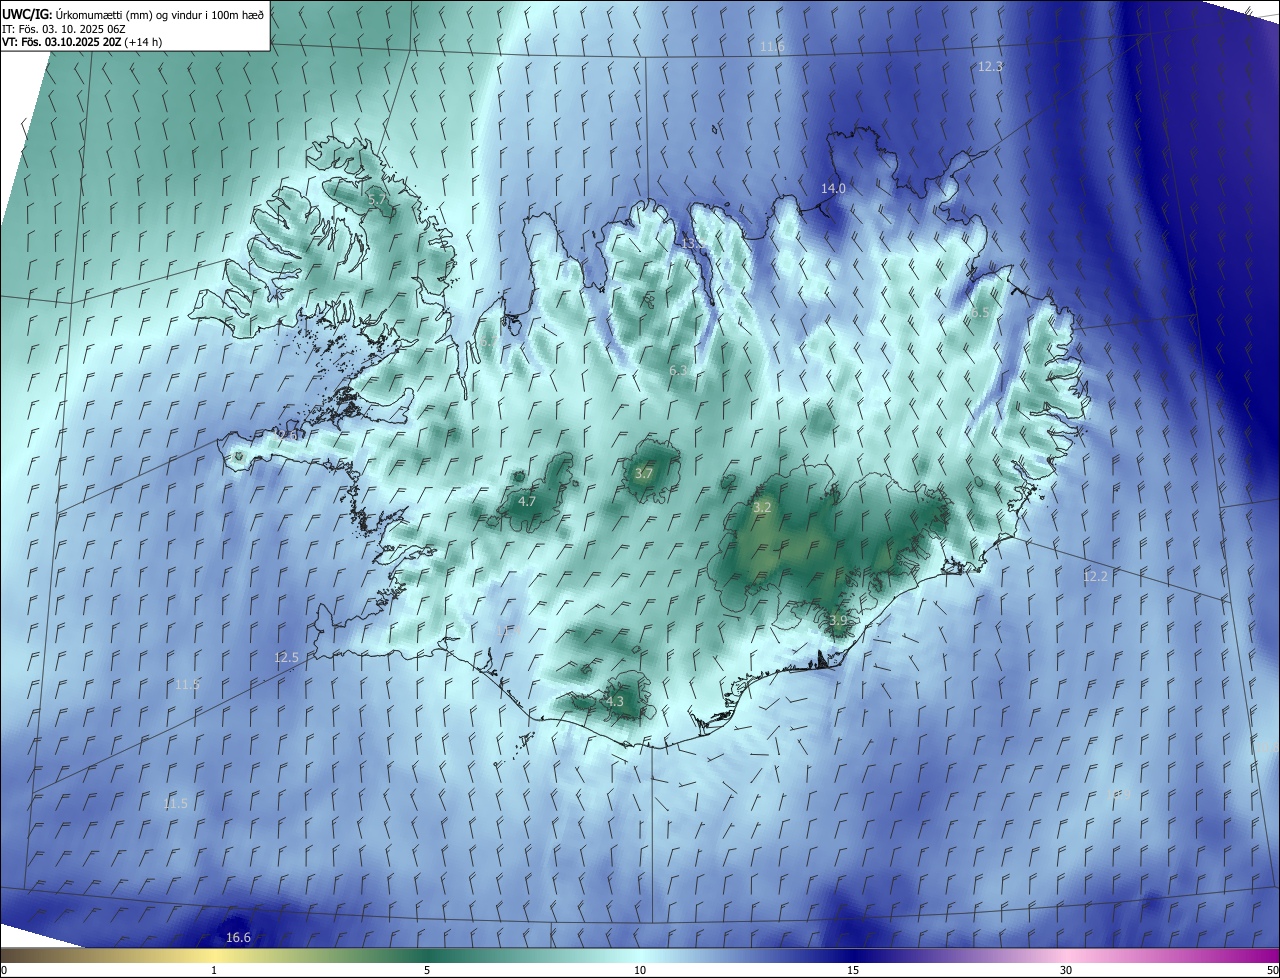Click the 12.3 value on the map
The width and height of the screenshot is (1280, 978).
pyautogui.click(x=990, y=66)
